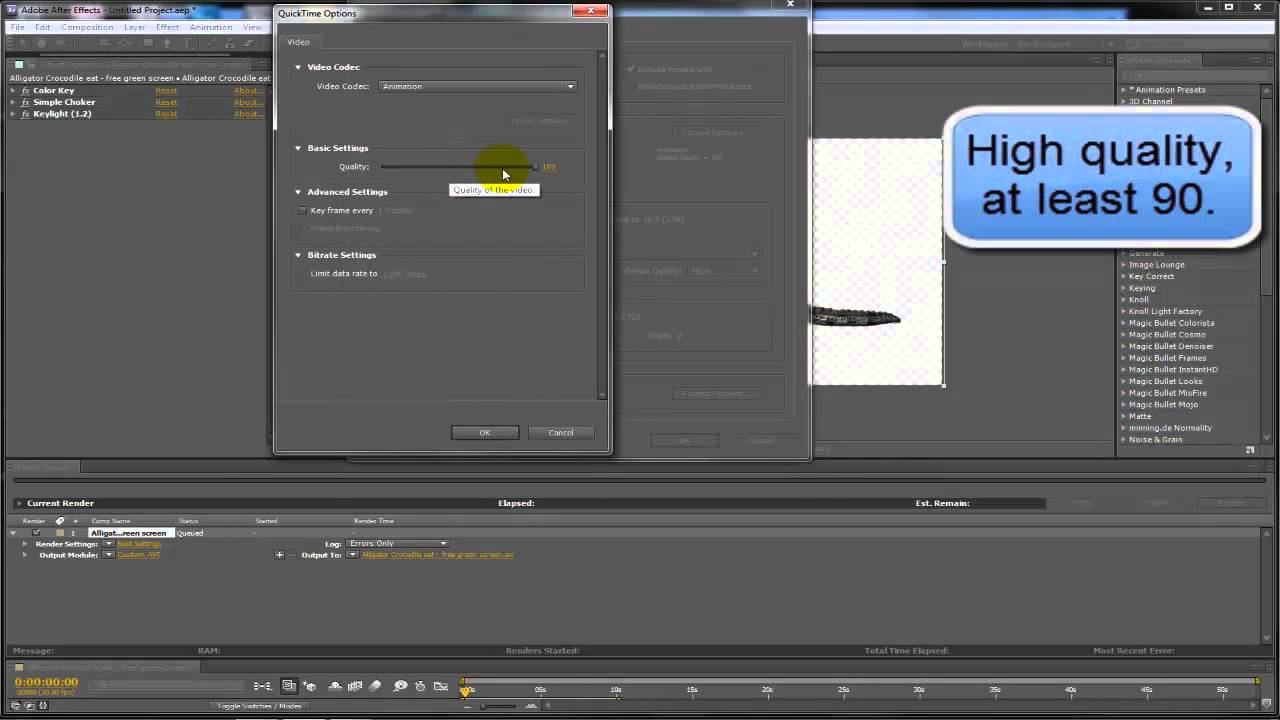Click the Brainstorm icon in timeline
This screenshot has width=1280, height=720.
pos(400,686)
